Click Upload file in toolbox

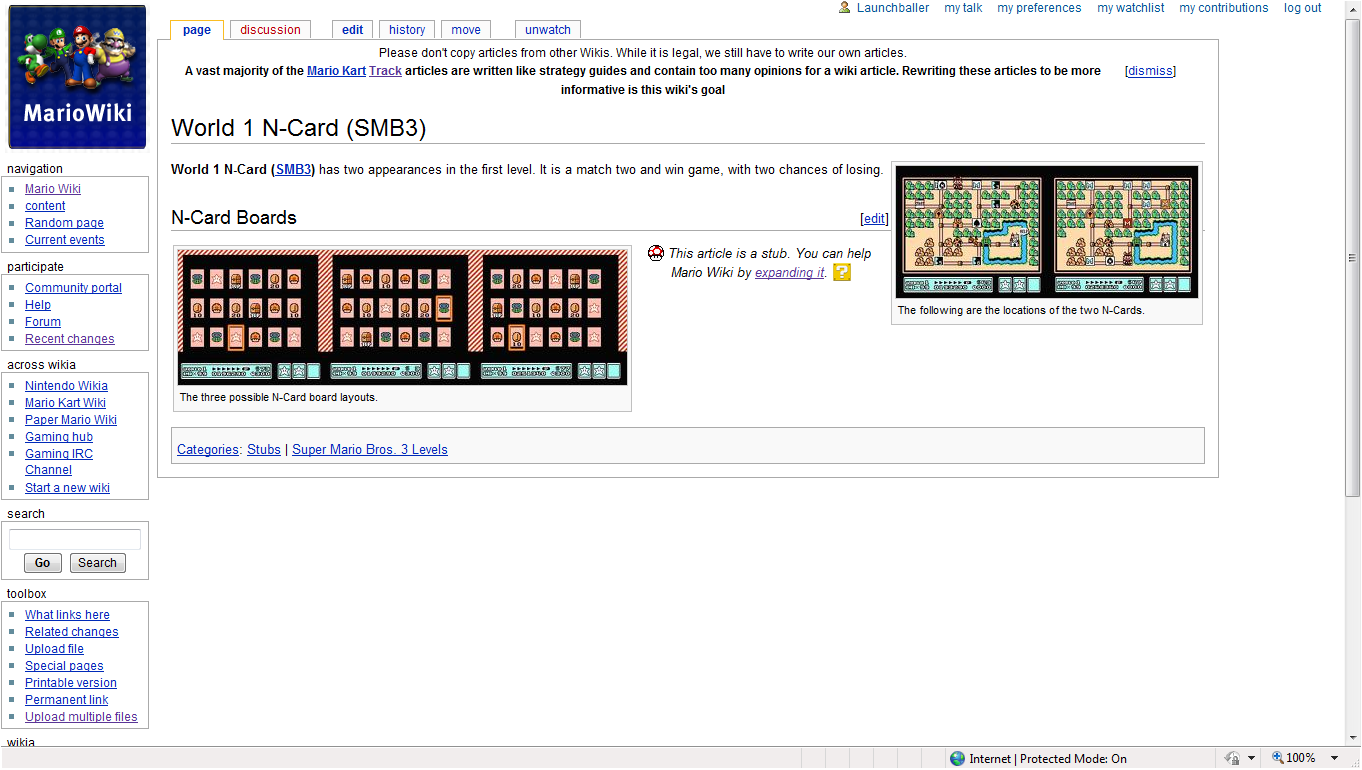coord(54,649)
